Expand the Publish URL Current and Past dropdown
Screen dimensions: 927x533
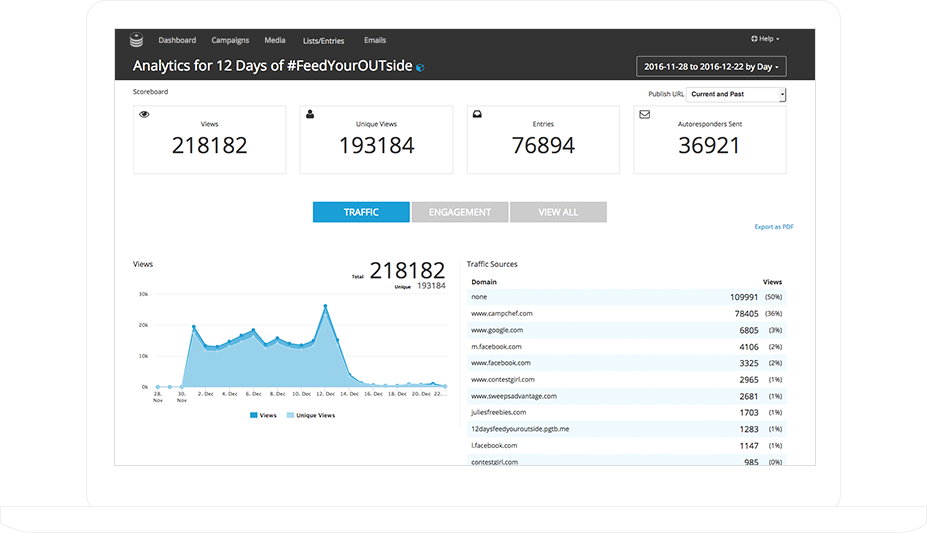pyautogui.click(x=735, y=94)
